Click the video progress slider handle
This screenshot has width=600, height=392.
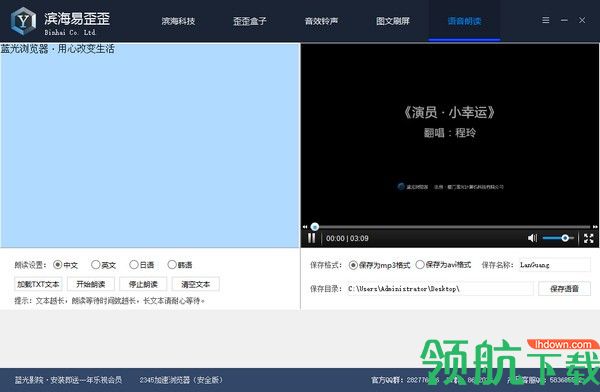click(x=315, y=227)
